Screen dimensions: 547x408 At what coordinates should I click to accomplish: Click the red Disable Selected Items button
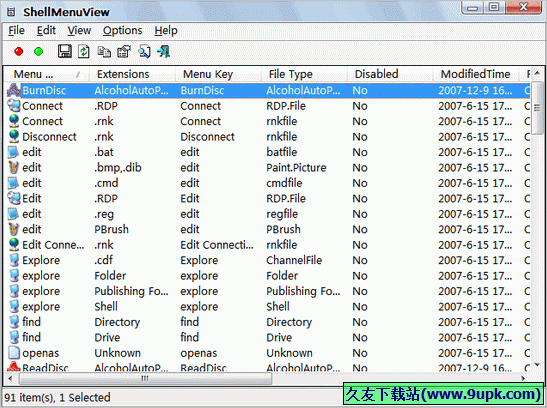pyautogui.click(x=18, y=52)
